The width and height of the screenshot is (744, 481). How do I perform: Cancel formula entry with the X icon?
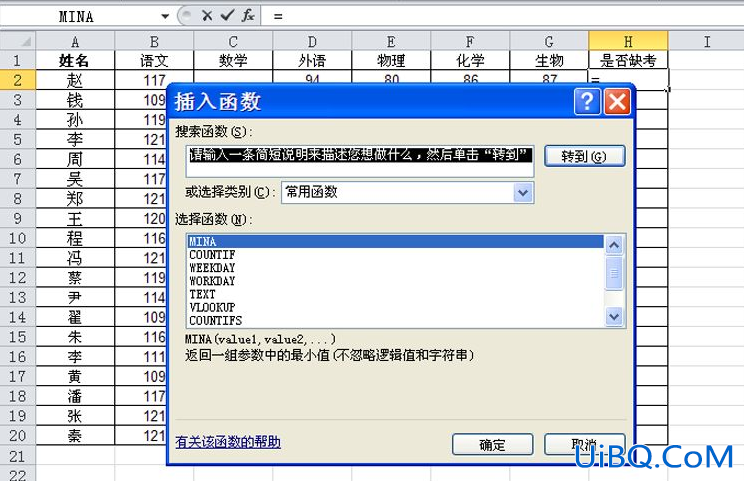[207, 16]
